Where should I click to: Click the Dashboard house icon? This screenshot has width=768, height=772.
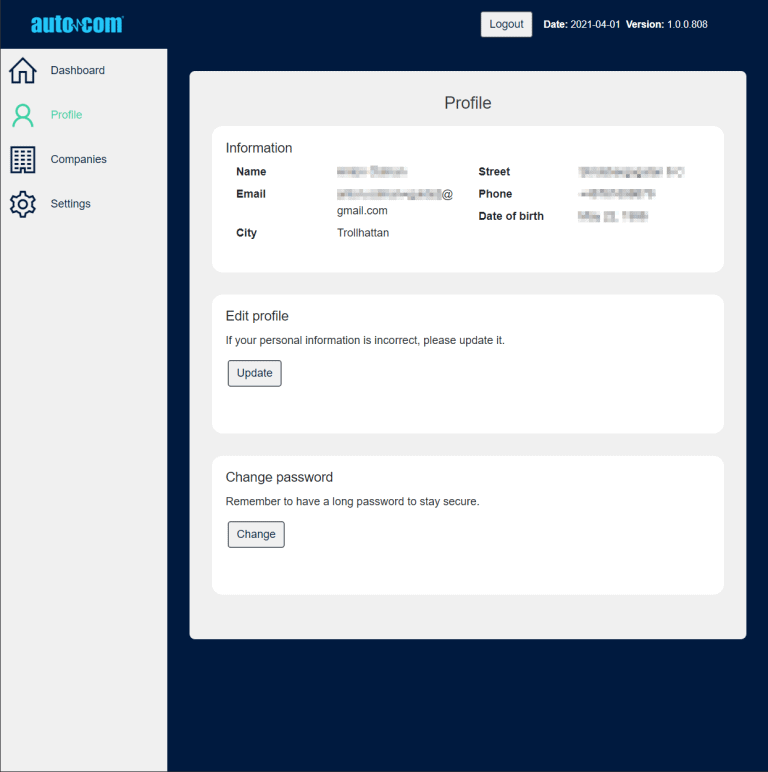[x=23, y=70]
